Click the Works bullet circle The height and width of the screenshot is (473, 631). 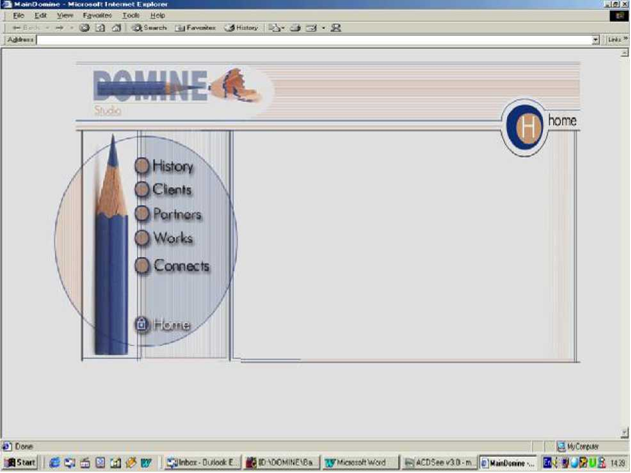(142, 238)
